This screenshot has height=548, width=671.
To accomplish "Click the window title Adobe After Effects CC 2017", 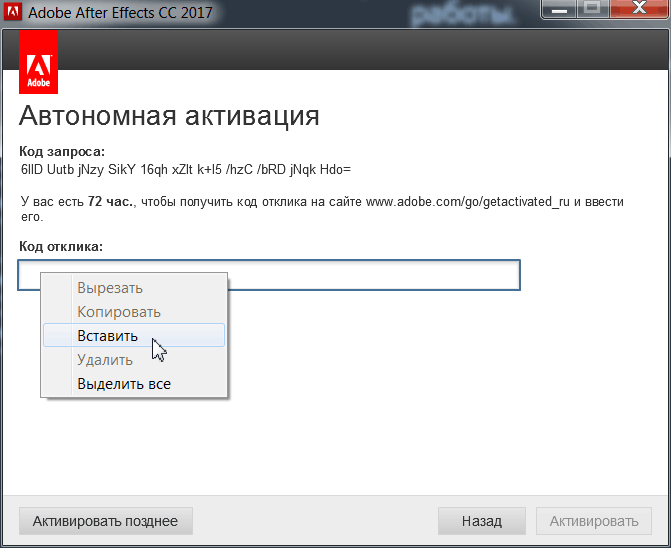I will click(x=120, y=12).
